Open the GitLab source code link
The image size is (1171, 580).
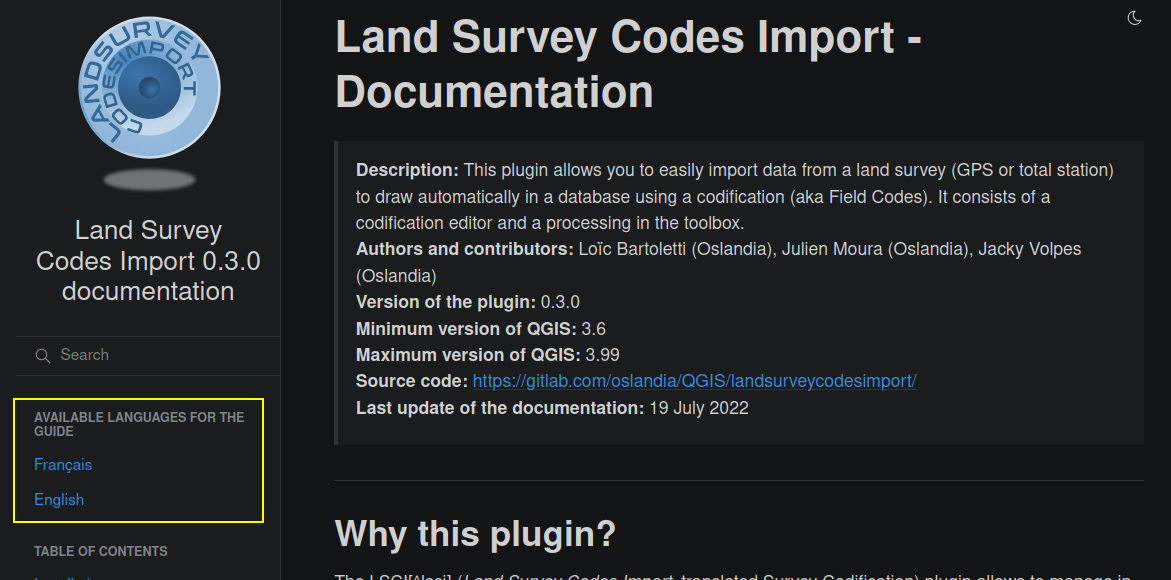695,381
